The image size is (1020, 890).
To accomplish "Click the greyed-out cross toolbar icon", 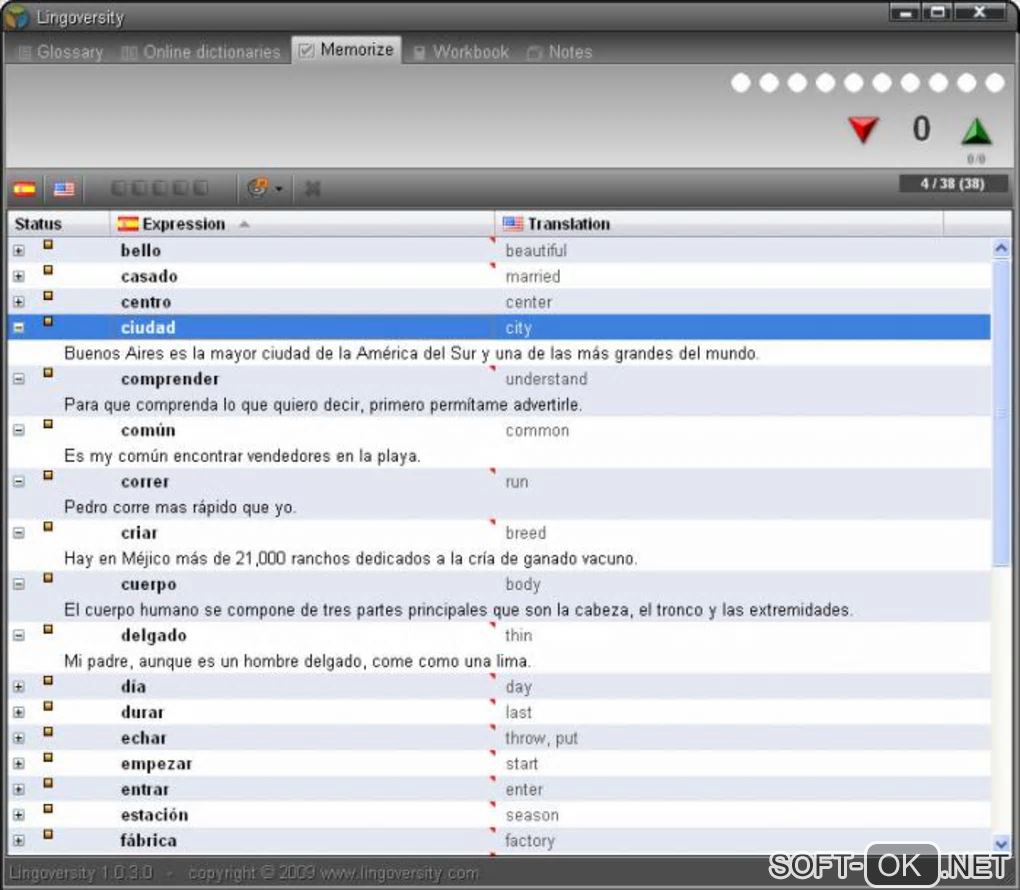I will (312, 189).
